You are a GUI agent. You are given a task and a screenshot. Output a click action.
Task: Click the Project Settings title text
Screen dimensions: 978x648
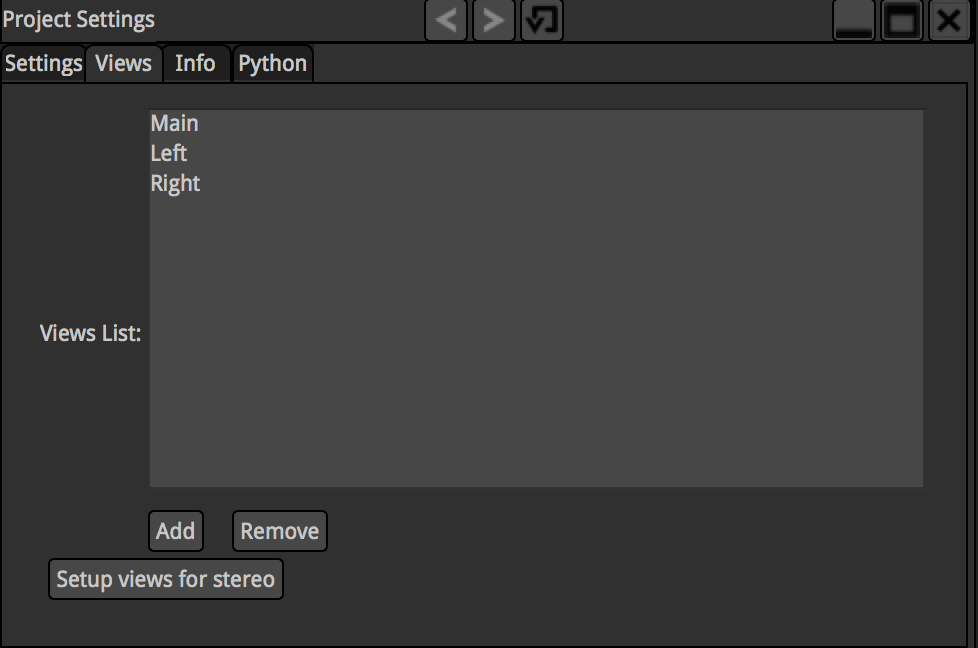[x=79, y=20]
